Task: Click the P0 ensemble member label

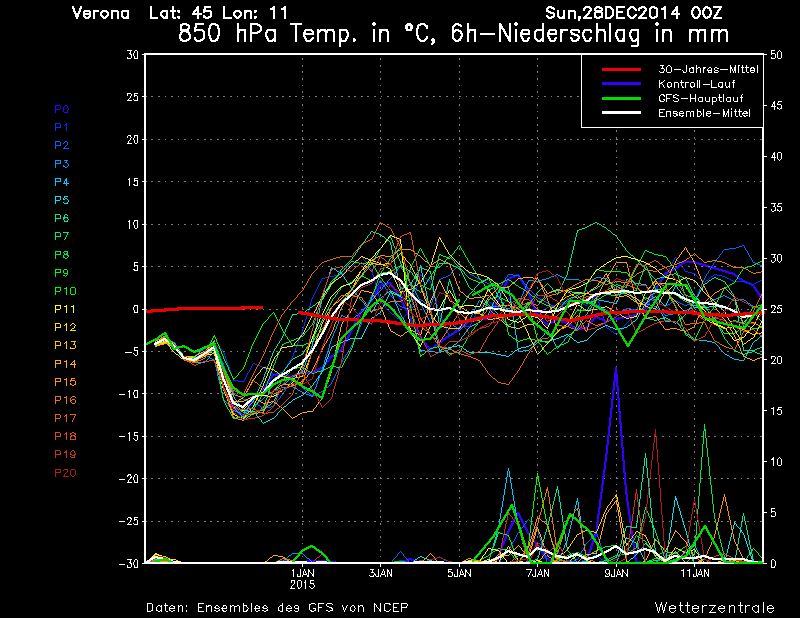Action: coord(62,109)
